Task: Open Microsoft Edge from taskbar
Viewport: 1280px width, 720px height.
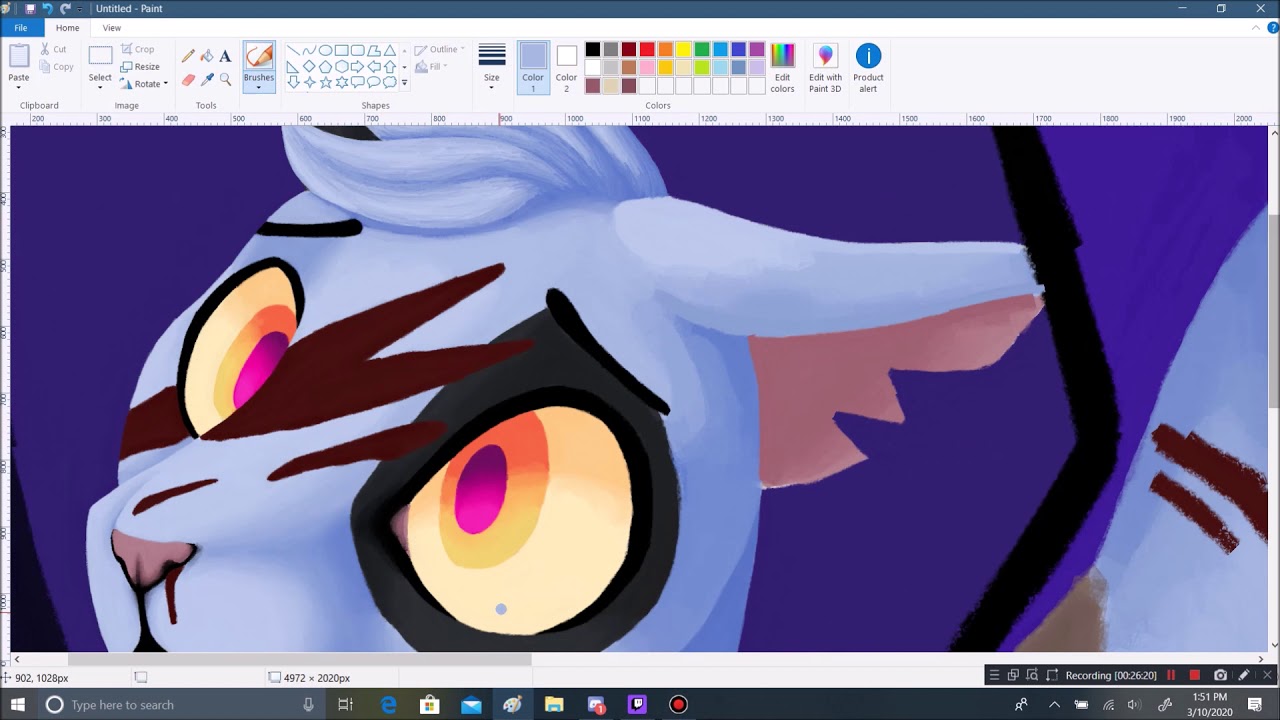Action: (x=388, y=705)
